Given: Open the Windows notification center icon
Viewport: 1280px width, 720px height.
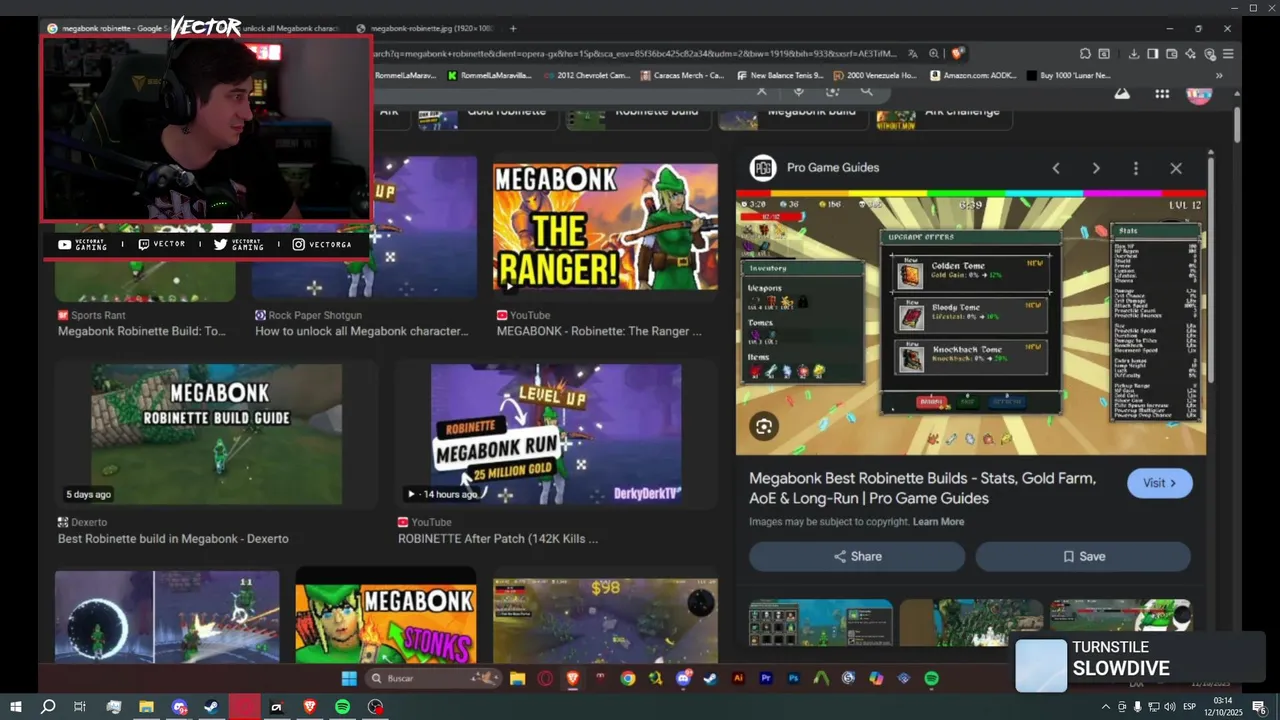Looking at the screenshot, I should click(1259, 707).
